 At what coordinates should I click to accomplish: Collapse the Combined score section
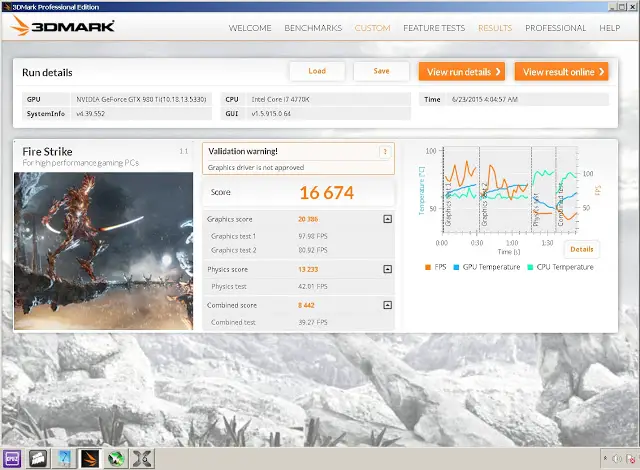(x=387, y=305)
